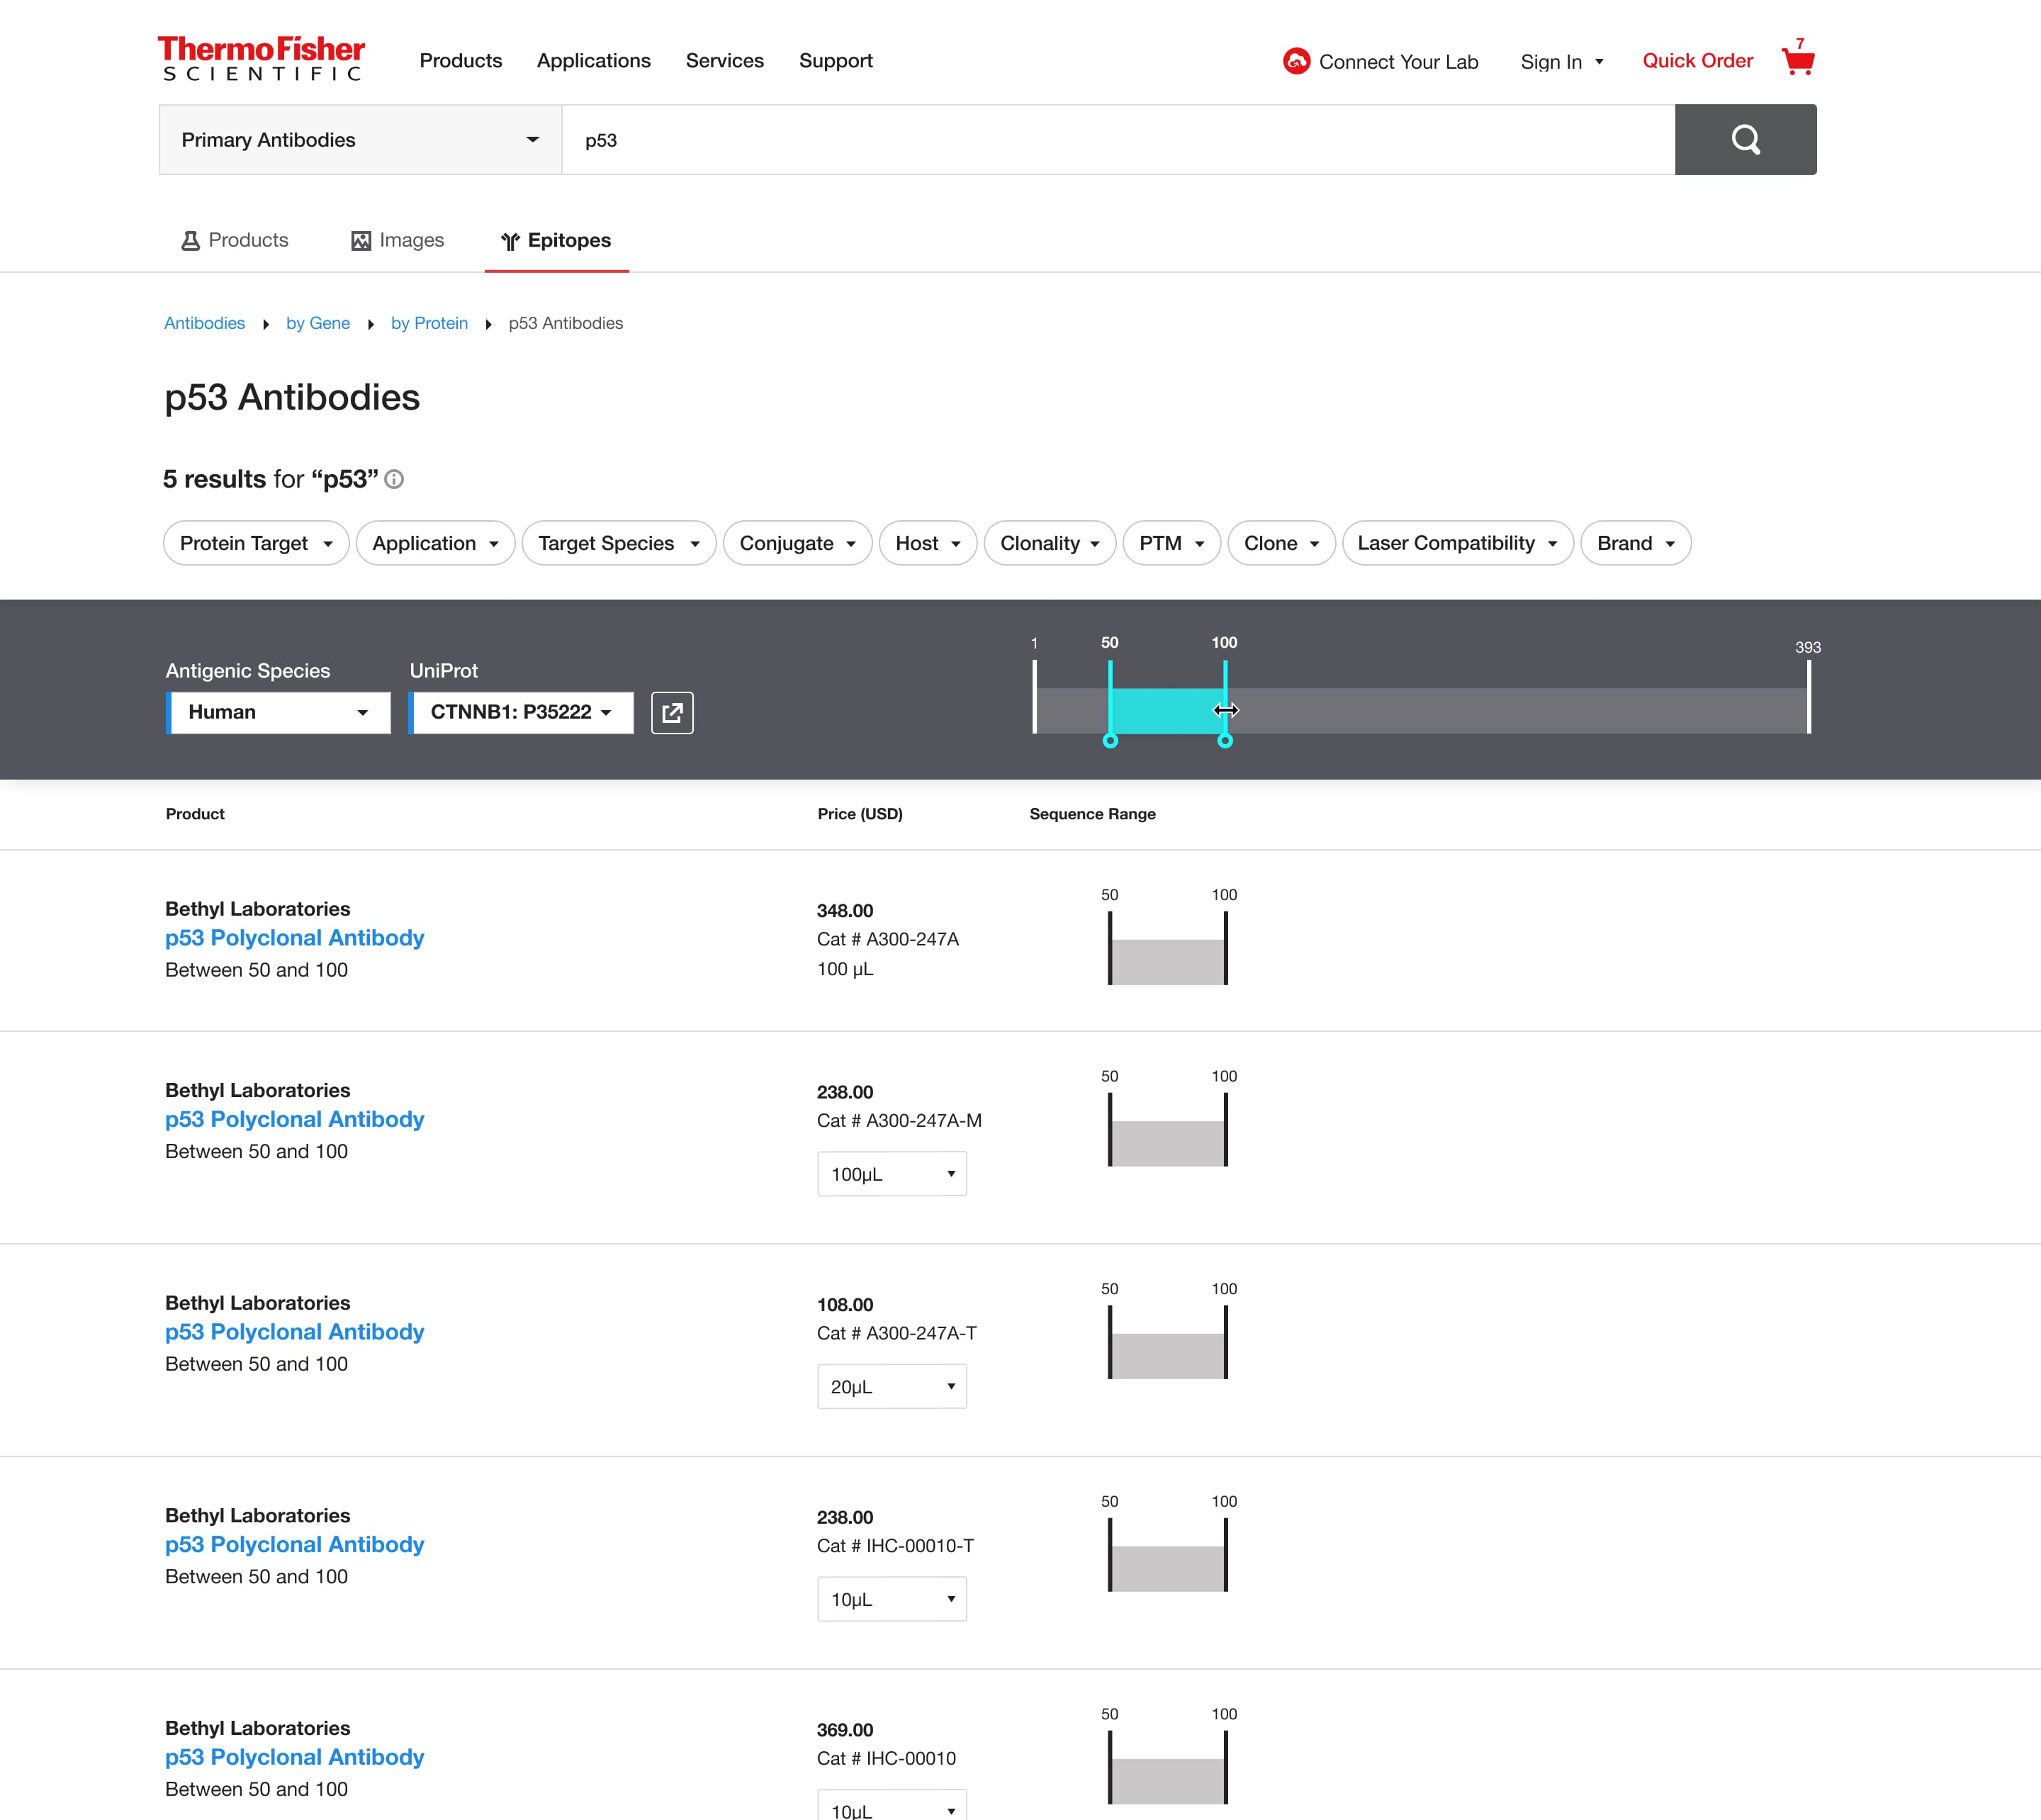Click the Price (USD) column header
The height and width of the screenshot is (1820, 2041).
click(860, 815)
